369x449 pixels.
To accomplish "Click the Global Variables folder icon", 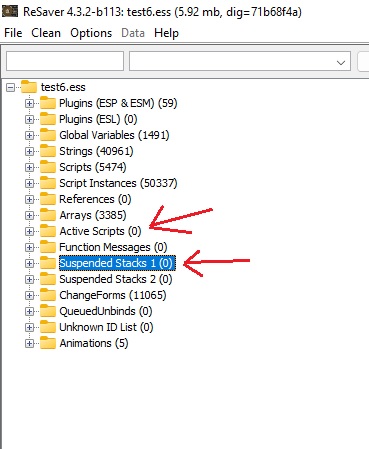I will click(x=48, y=135).
